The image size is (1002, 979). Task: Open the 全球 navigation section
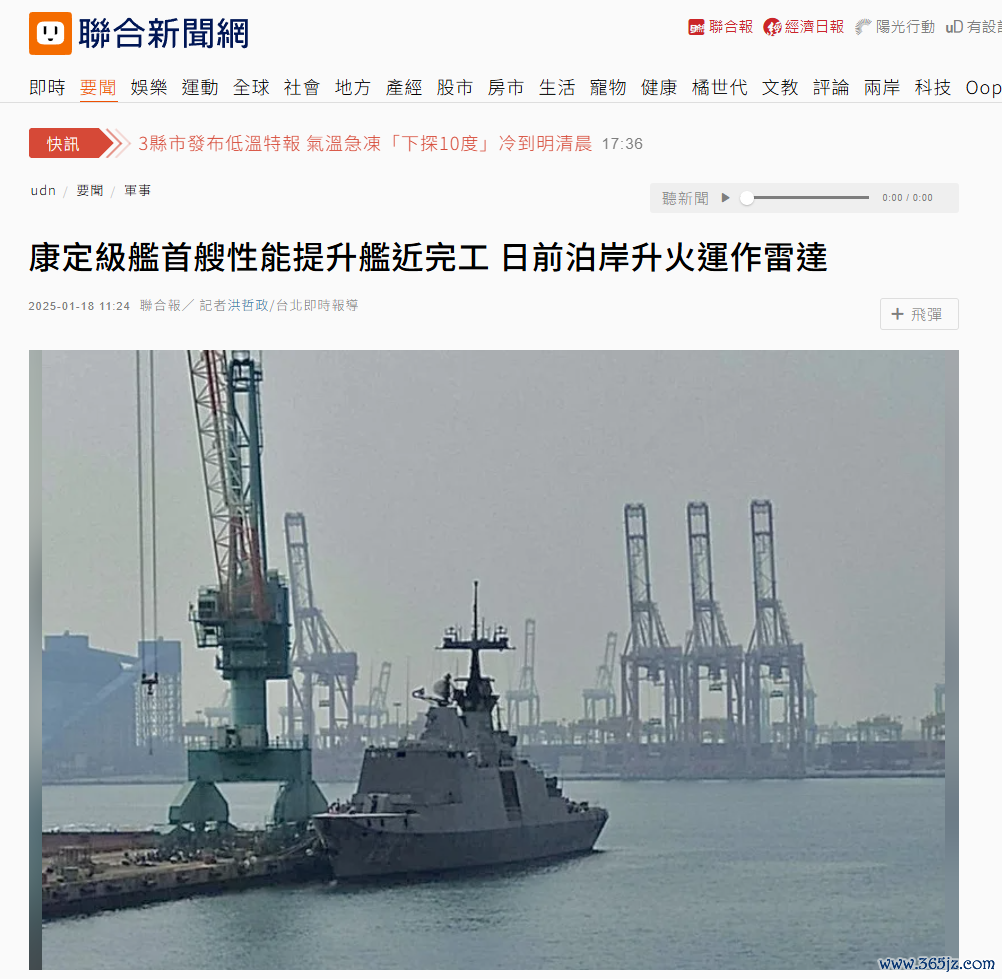tap(251, 88)
